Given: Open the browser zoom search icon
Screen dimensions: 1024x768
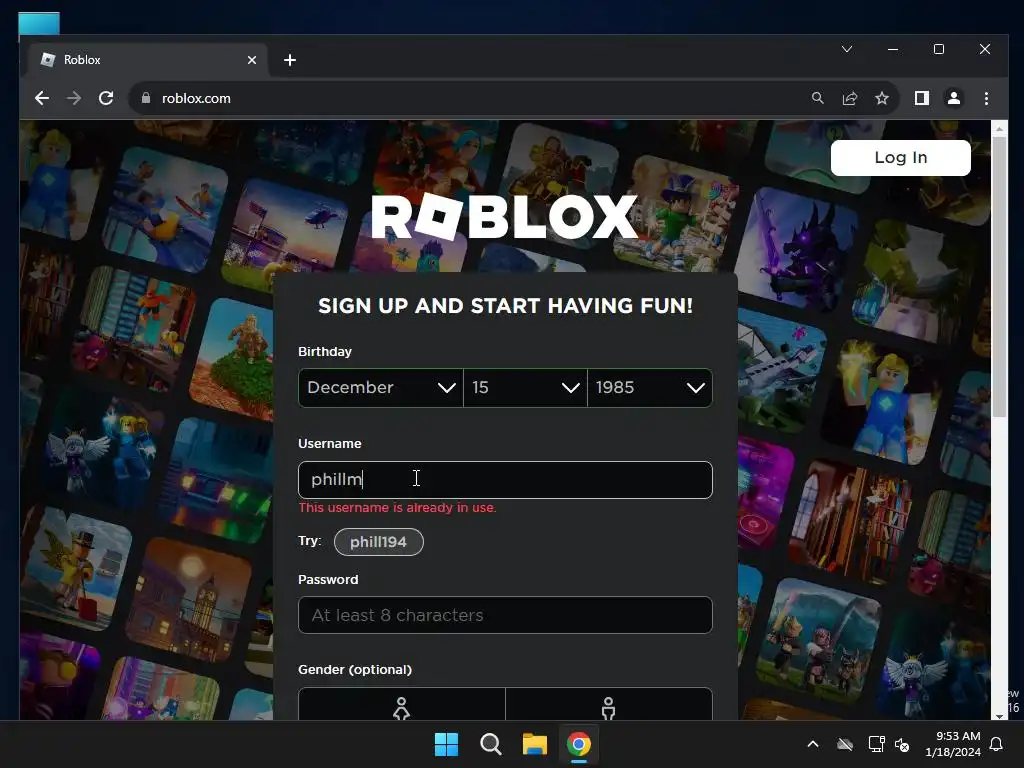Looking at the screenshot, I should coord(817,99).
